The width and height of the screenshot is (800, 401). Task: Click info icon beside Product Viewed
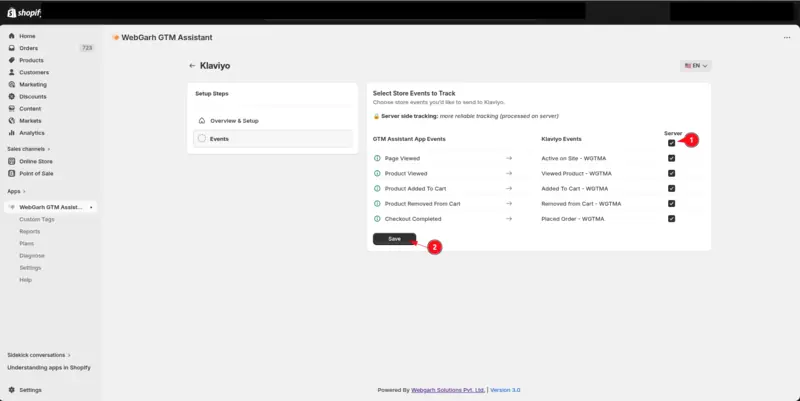coord(377,173)
